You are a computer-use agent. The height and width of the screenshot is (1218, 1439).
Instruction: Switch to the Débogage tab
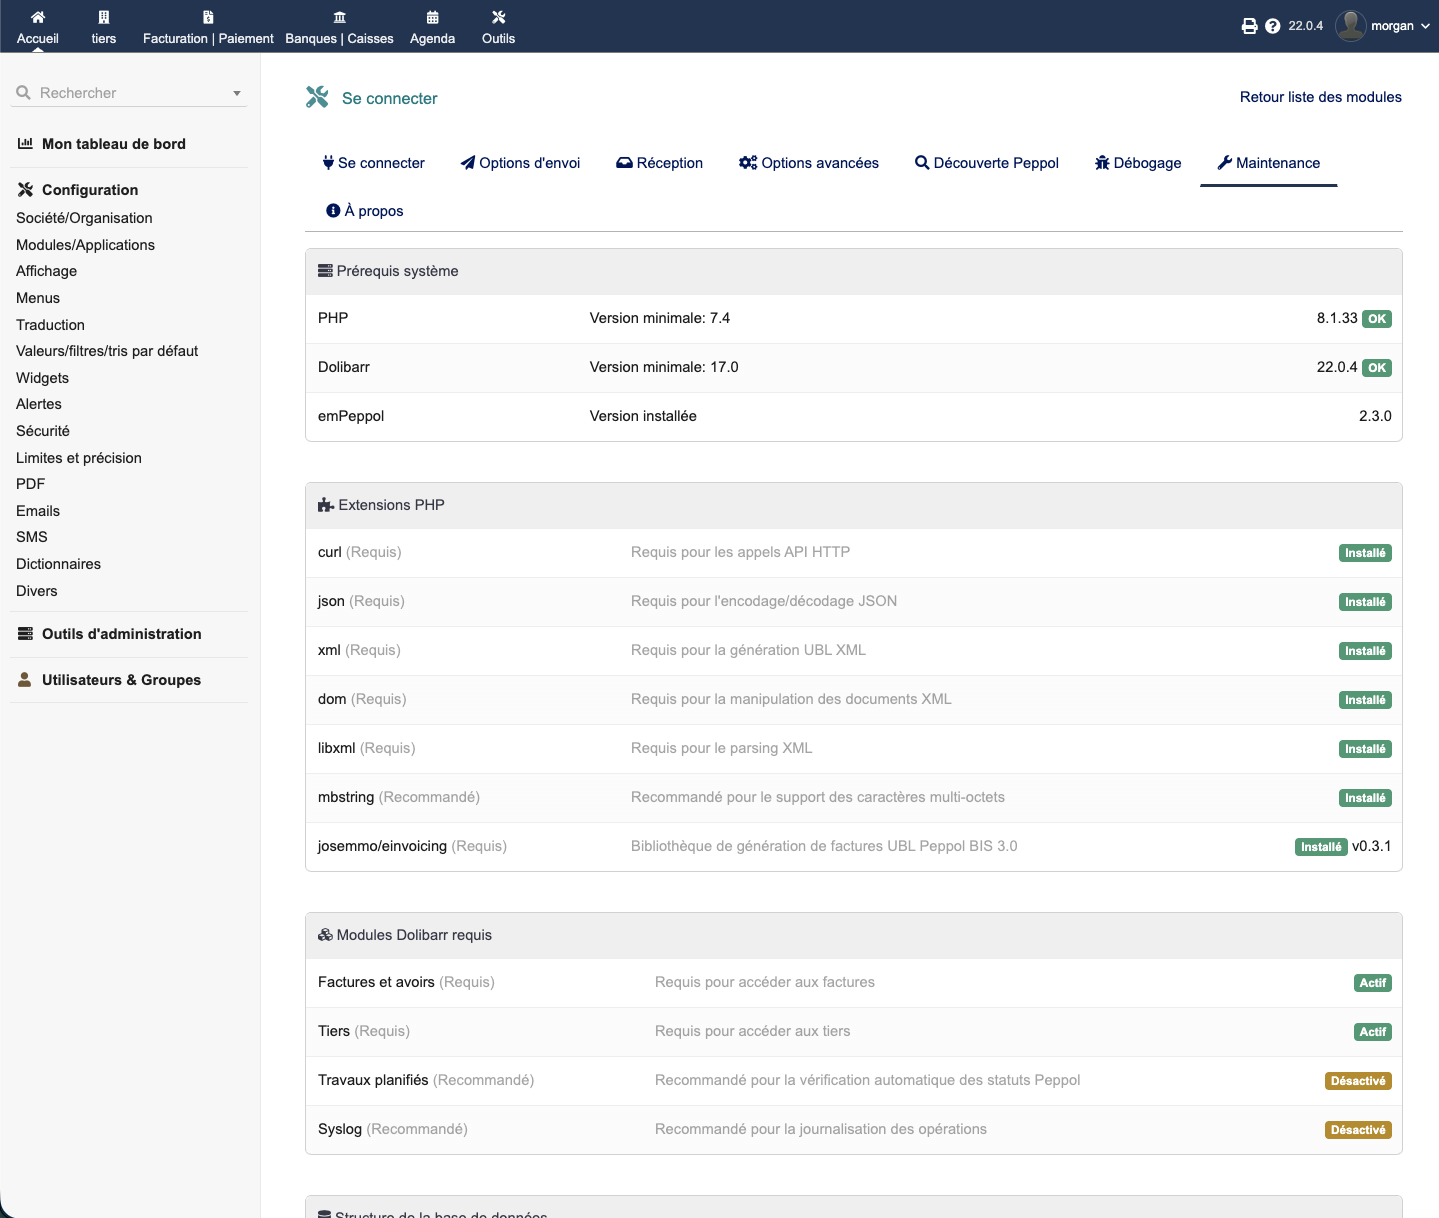coord(1138,163)
